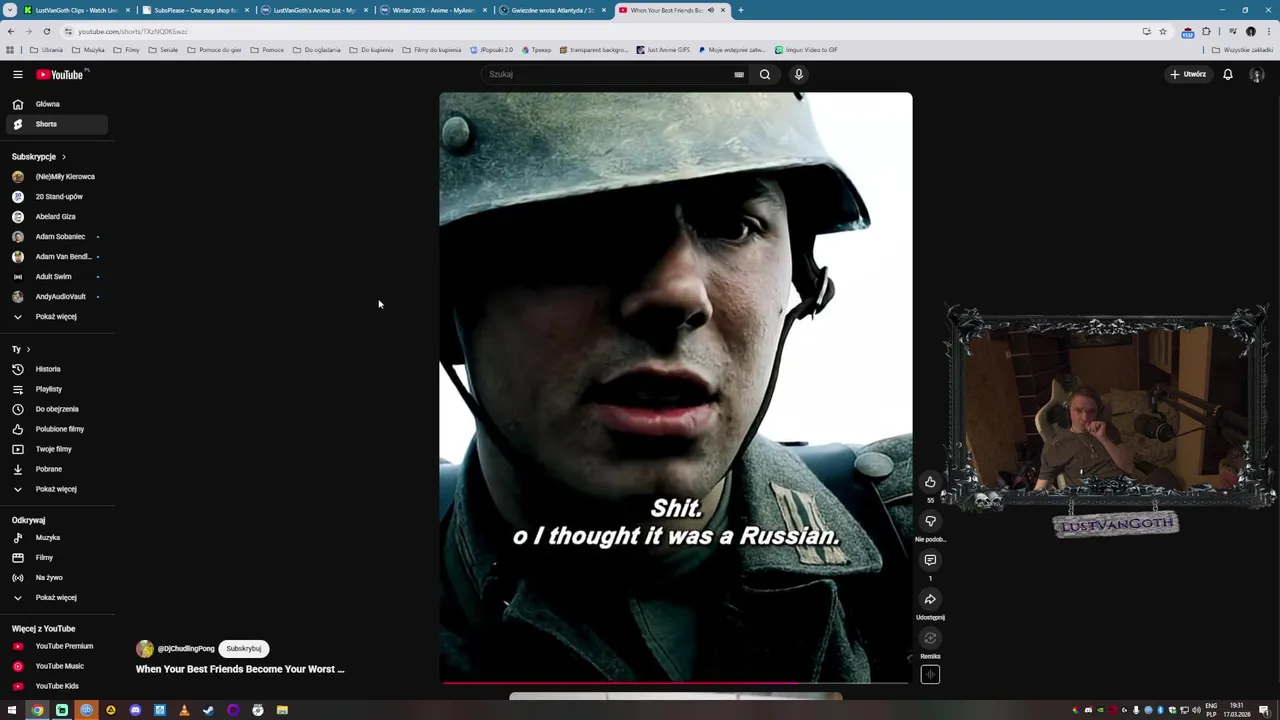Switch to LustVanGoth's Anime List tab
Viewport: 1280px width, 720px height.
[x=315, y=10]
